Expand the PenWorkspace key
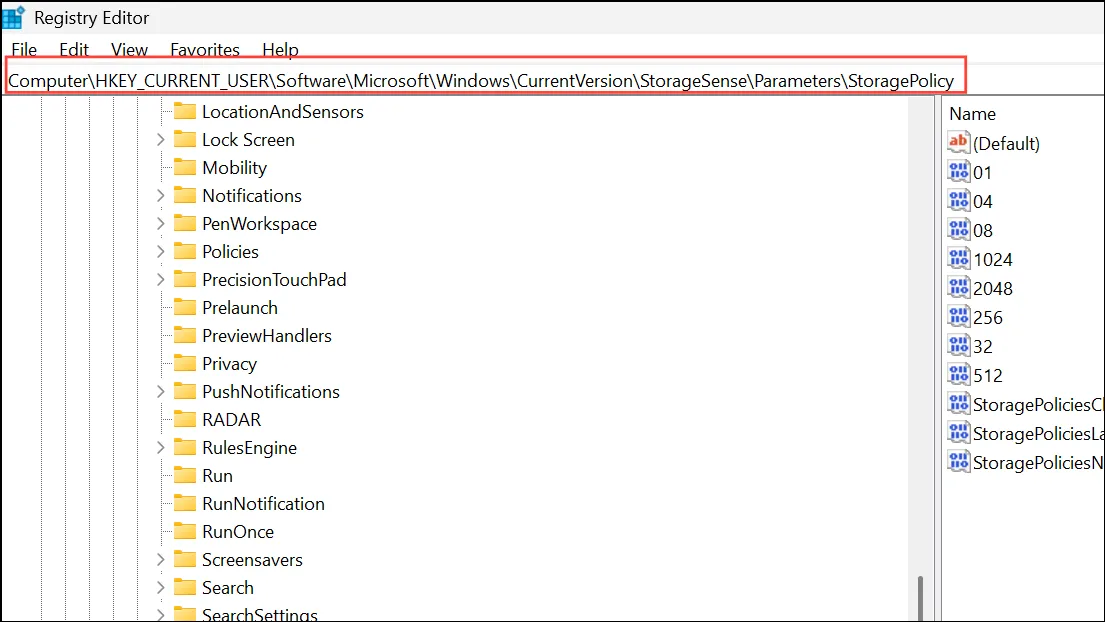This screenshot has height=622, width=1105. point(160,223)
